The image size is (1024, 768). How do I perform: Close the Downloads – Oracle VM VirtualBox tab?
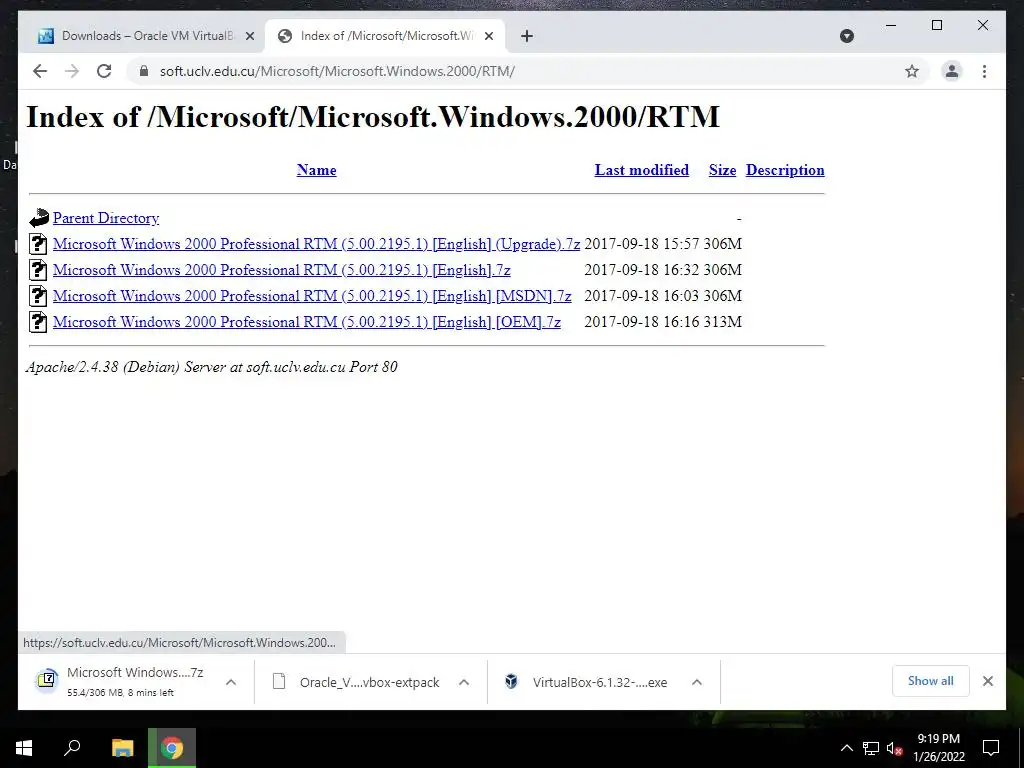point(249,36)
